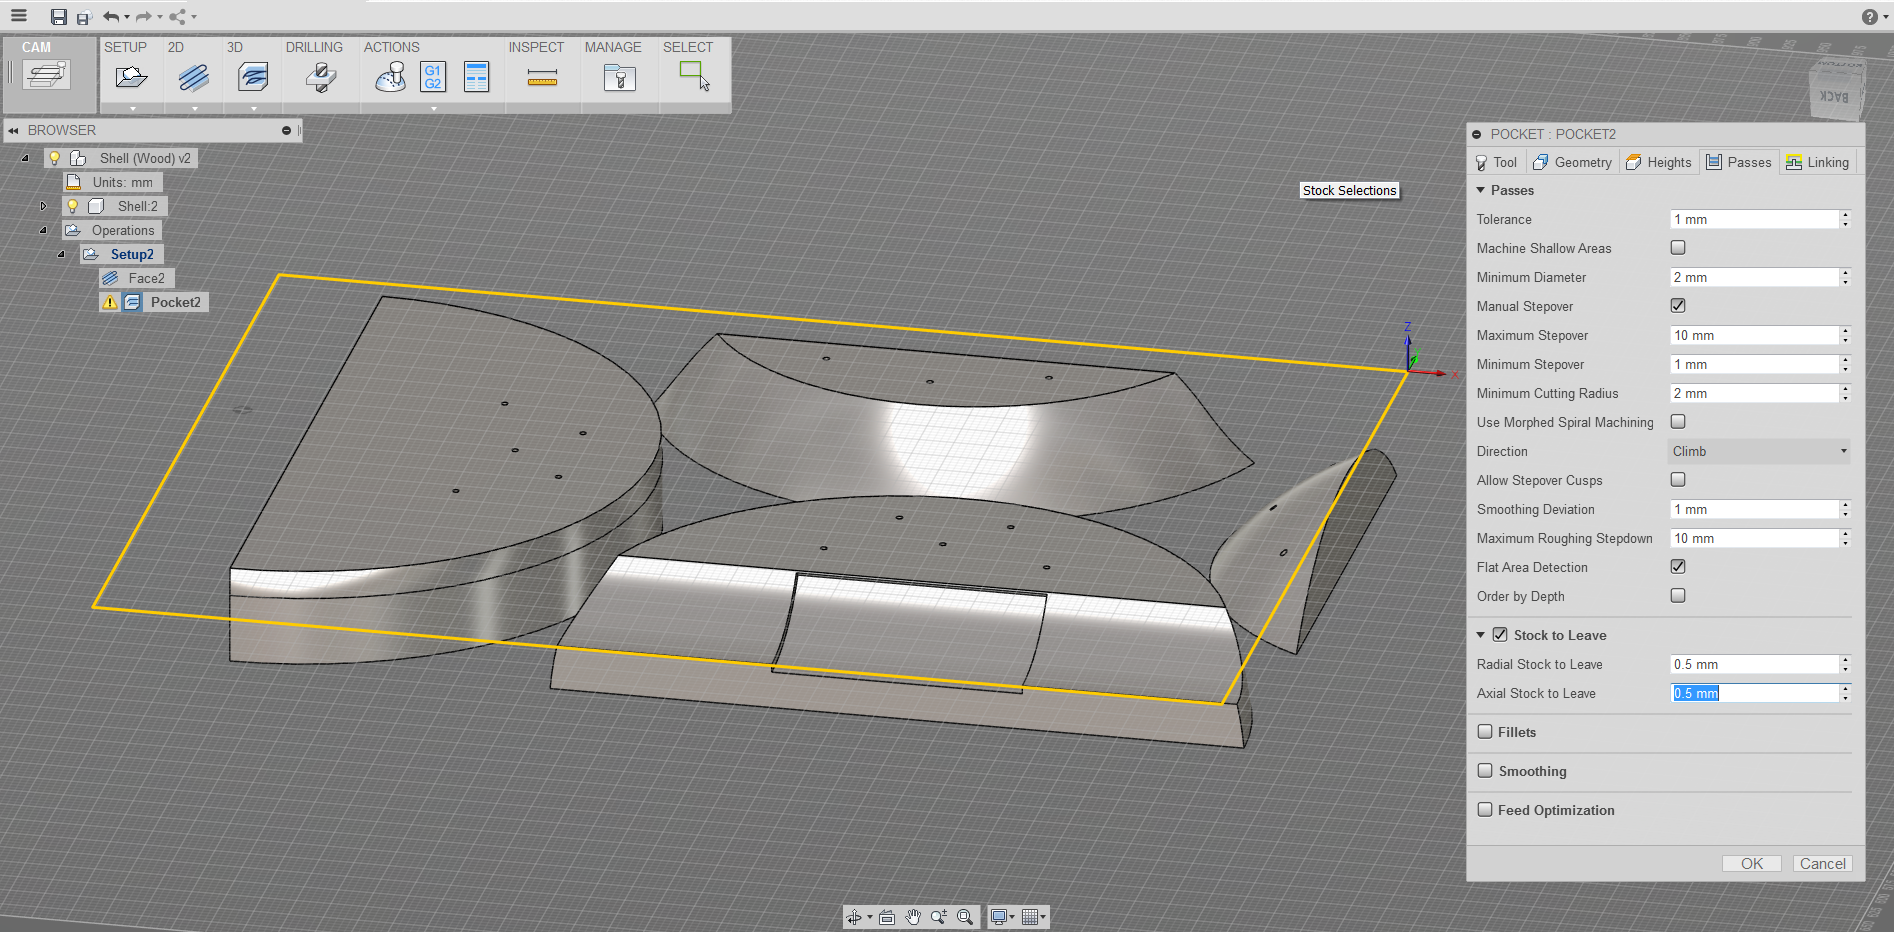Image resolution: width=1894 pixels, height=932 pixels.
Task: Switch to the Geometry tab
Action: coord(1573,162)
